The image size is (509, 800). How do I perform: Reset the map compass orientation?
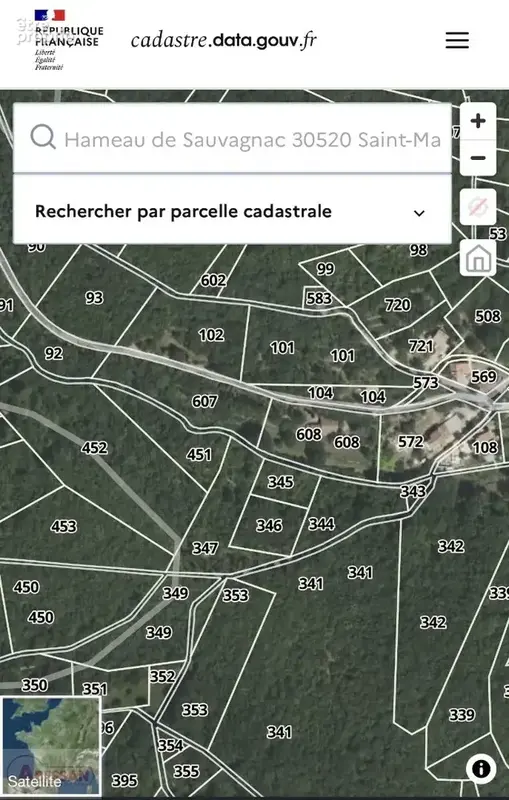[478, 207]
